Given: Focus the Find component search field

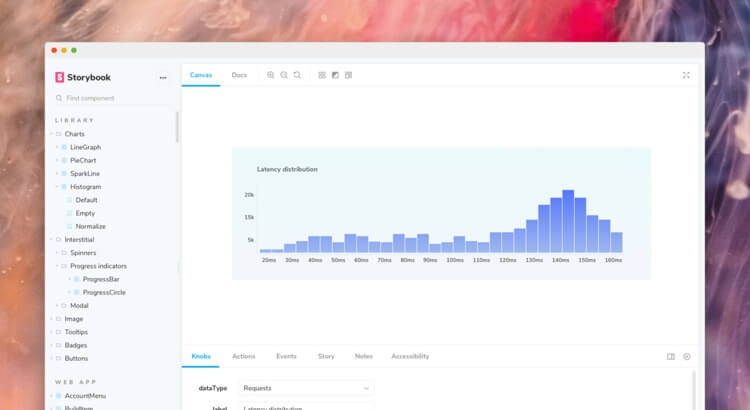Looking at the screenshot, I should point(115,98).
